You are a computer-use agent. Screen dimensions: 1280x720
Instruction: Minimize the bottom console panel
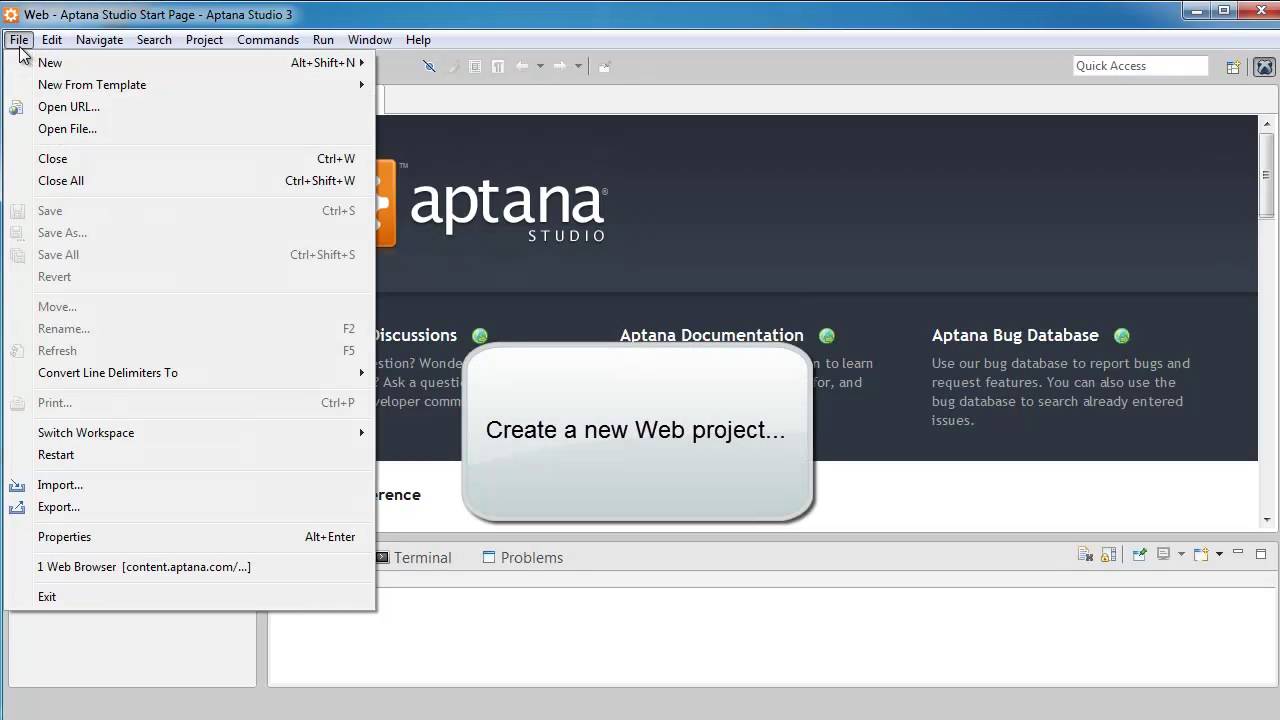pyautogui.click(x=1237, y=553)
